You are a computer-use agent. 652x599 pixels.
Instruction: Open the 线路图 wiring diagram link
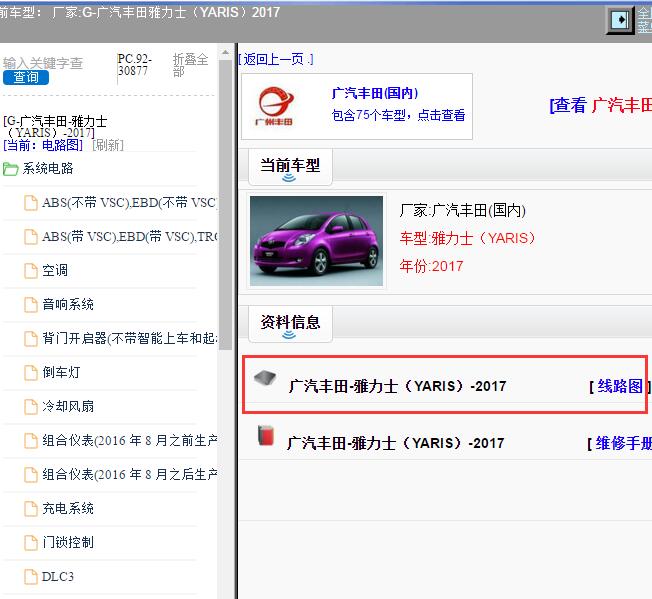[620, 386]
